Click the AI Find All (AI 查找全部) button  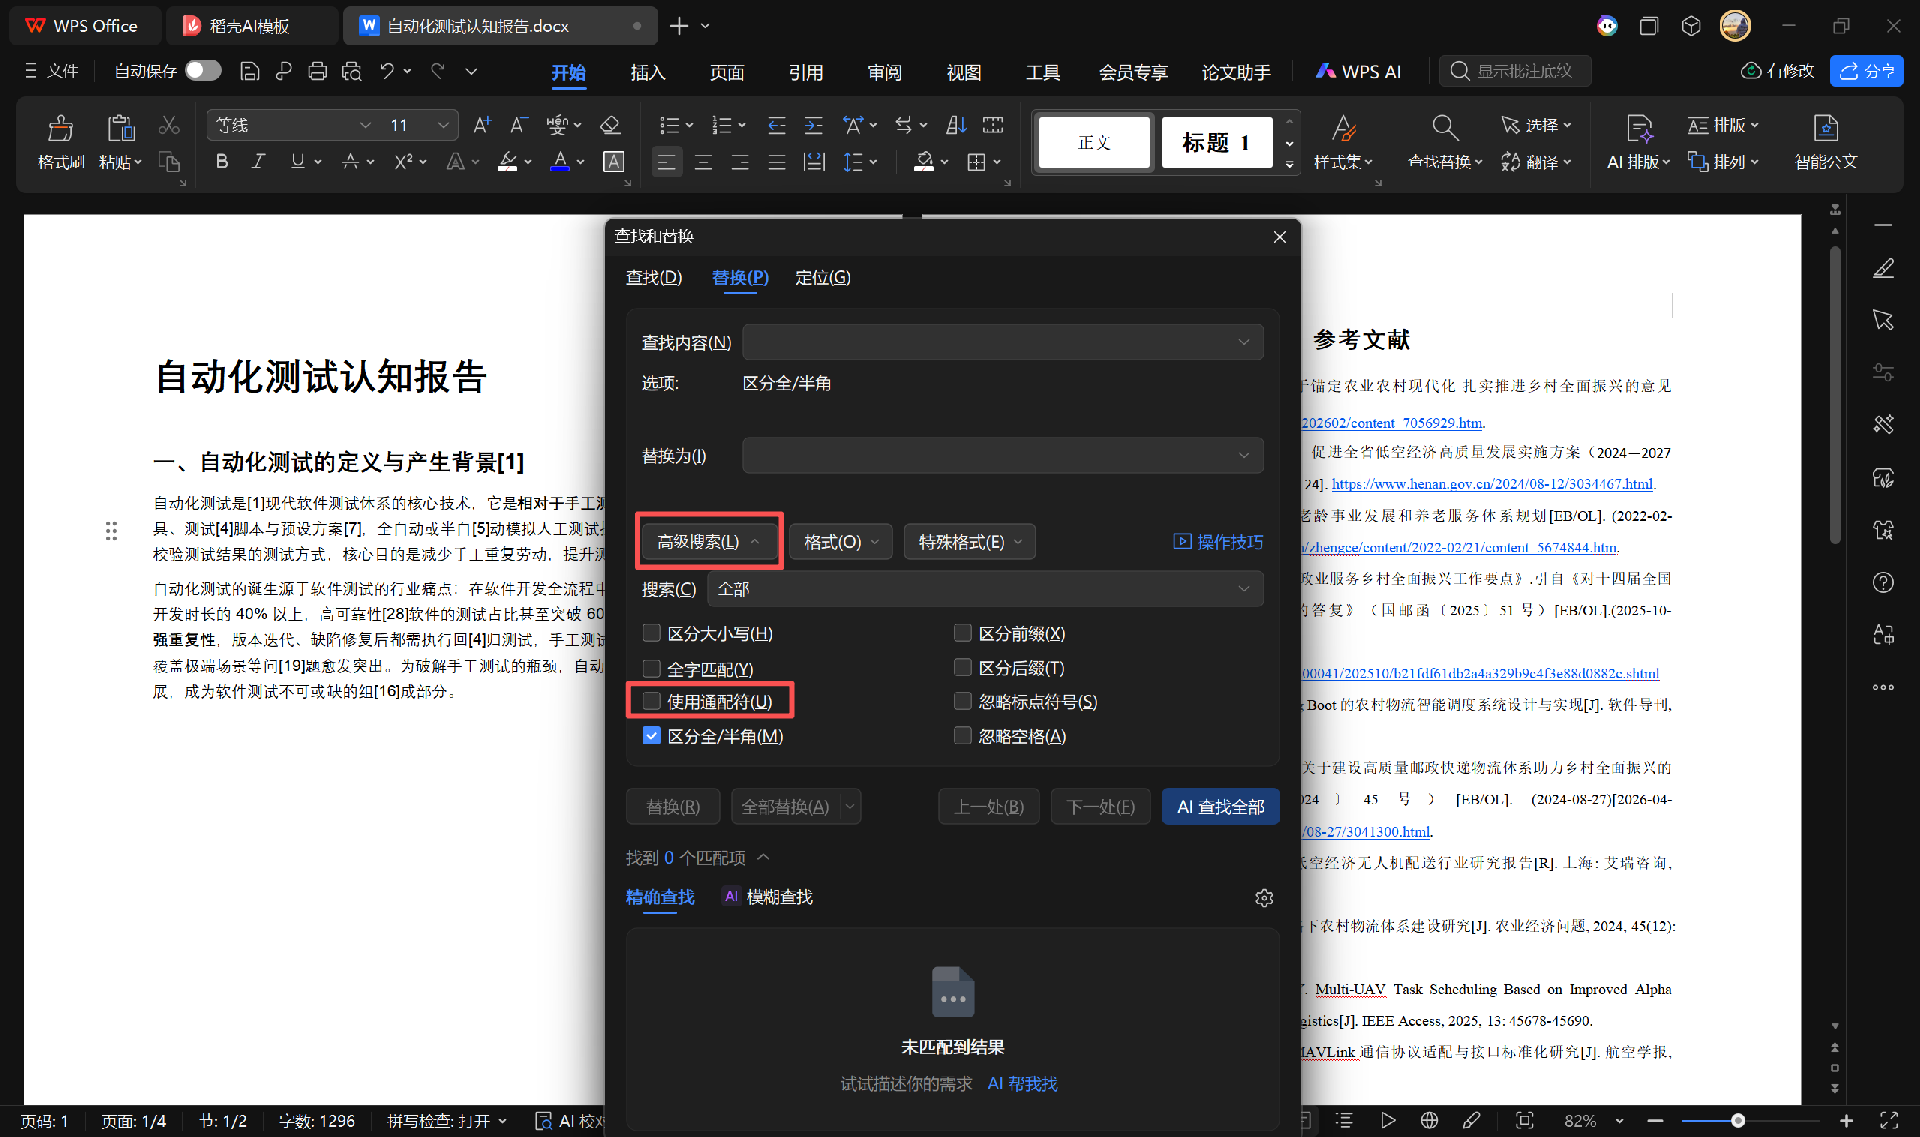(1221, 806)
